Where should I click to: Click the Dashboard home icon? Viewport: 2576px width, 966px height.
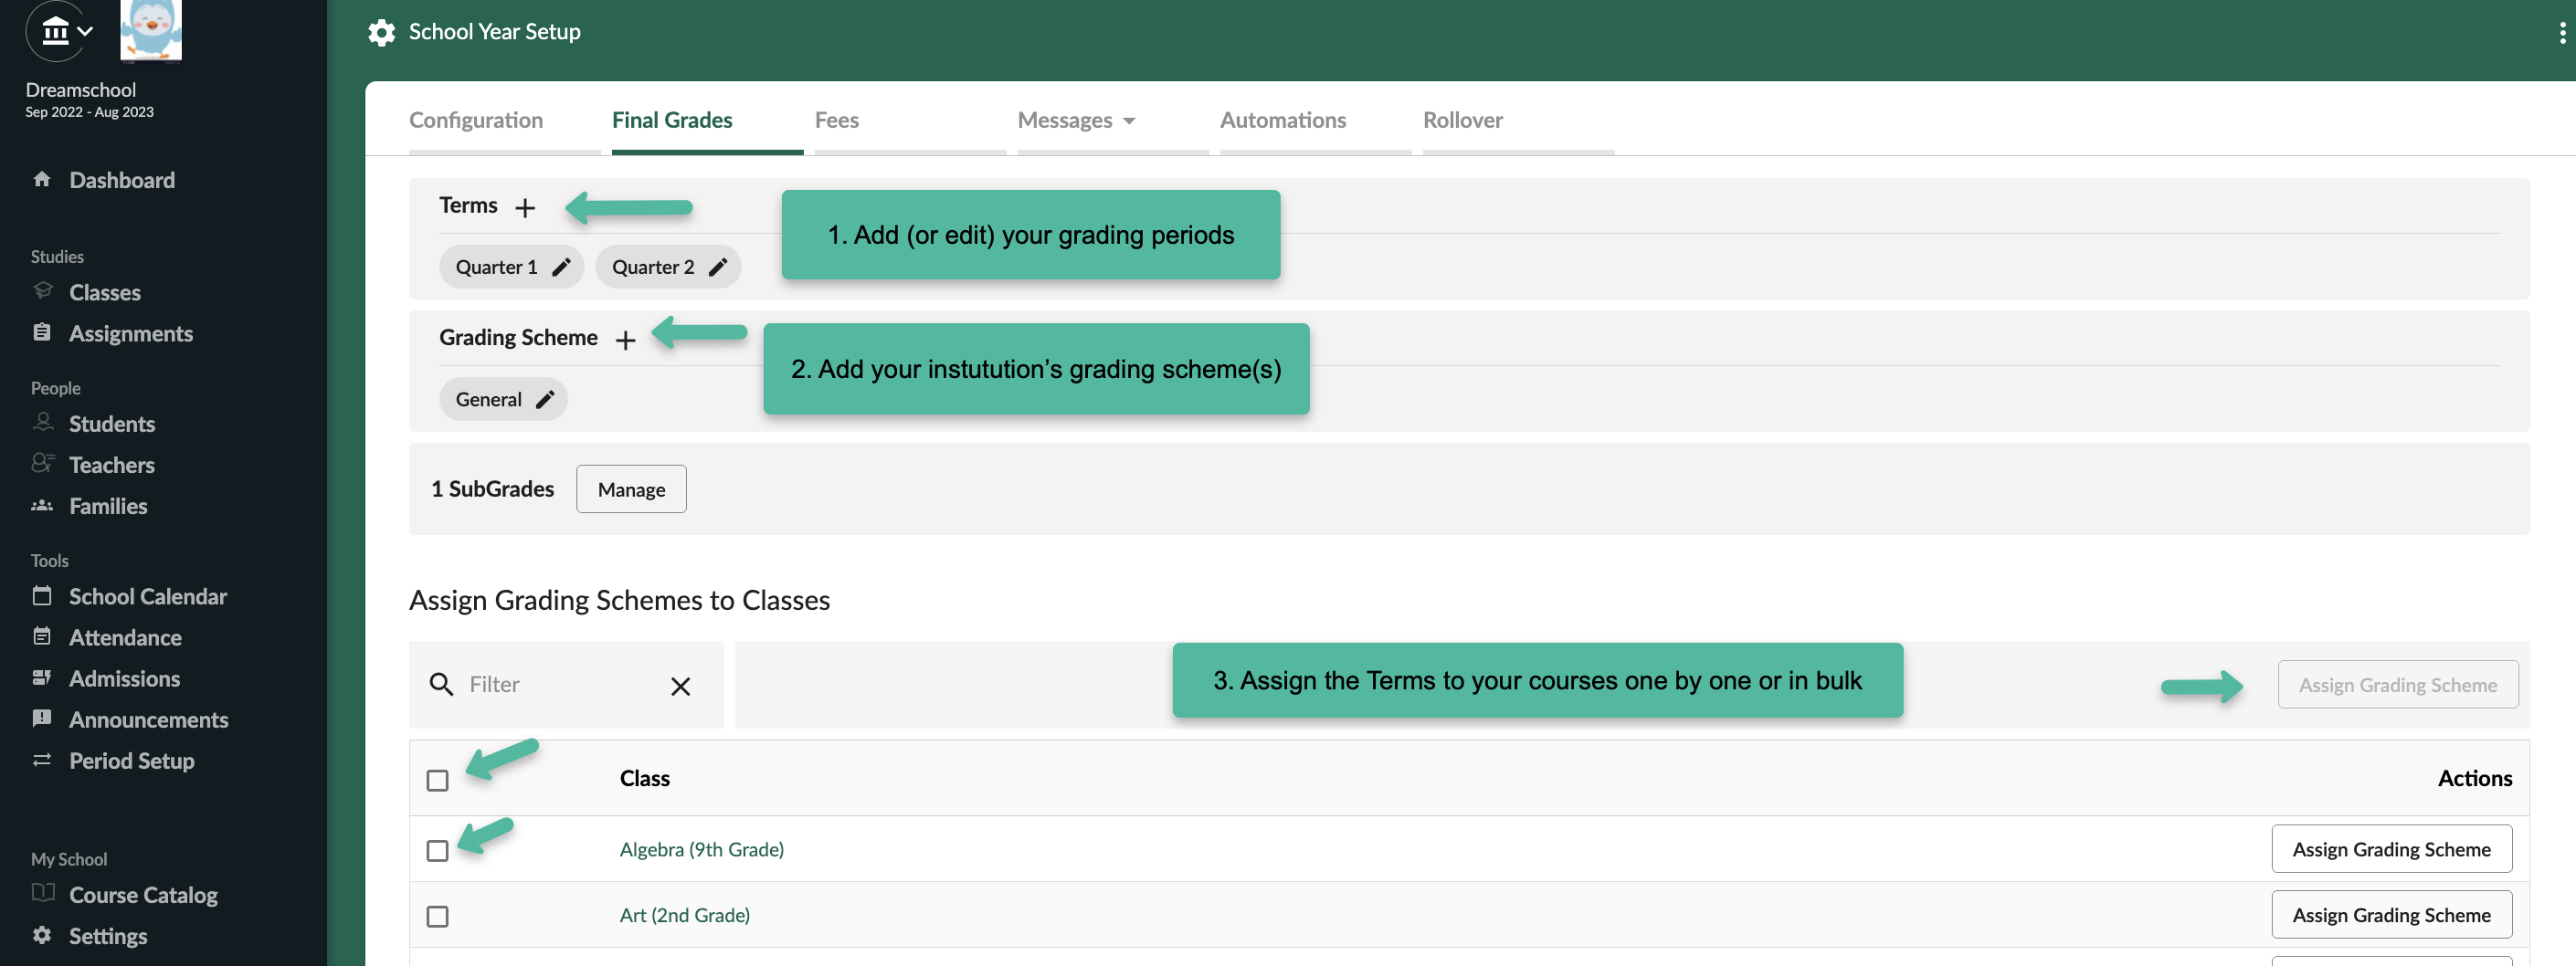(42, 179)
